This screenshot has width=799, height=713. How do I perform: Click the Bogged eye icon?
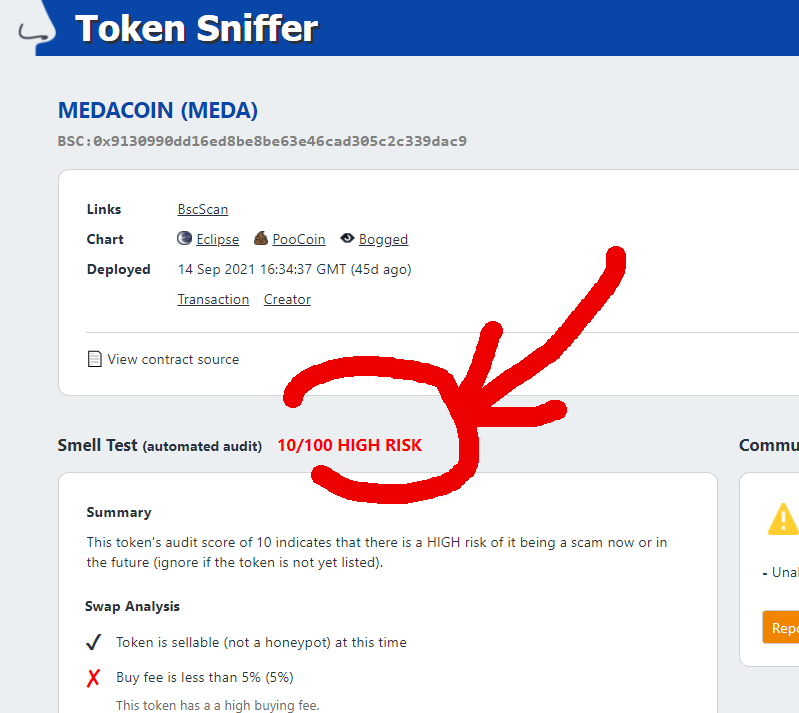click(x=347, y=238)
